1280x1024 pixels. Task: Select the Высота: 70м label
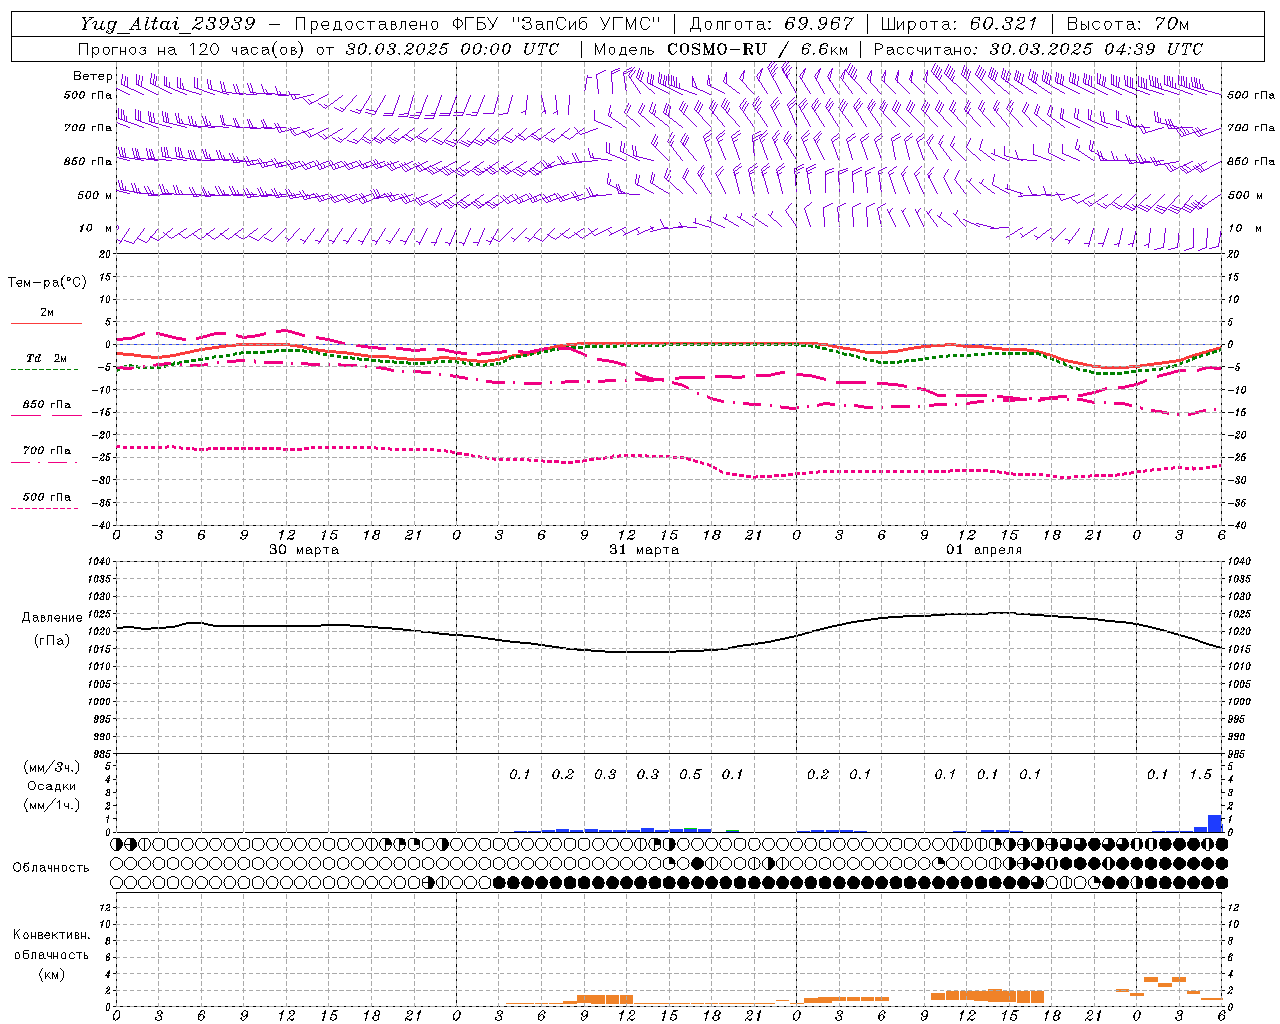coord(1127,24)
